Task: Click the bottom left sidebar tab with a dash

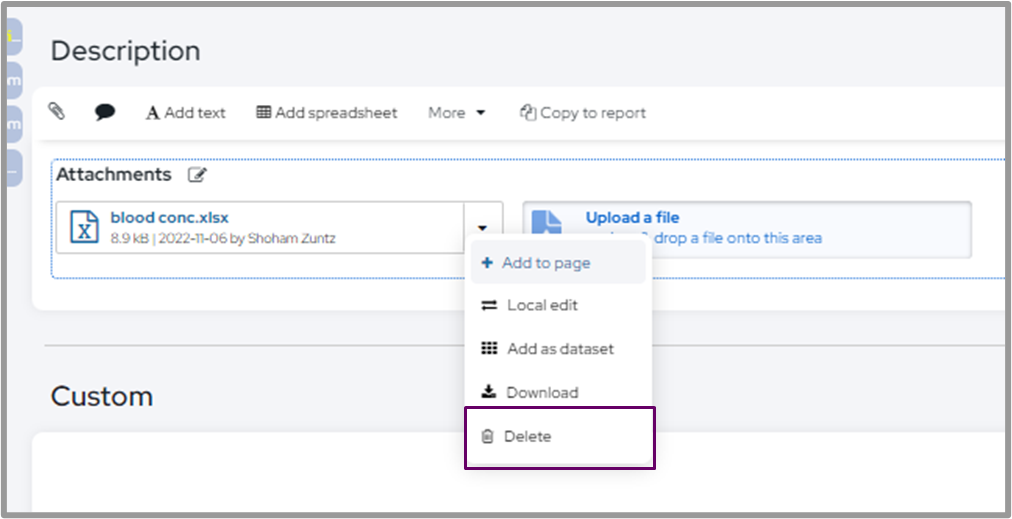Action: click(13, 168)
